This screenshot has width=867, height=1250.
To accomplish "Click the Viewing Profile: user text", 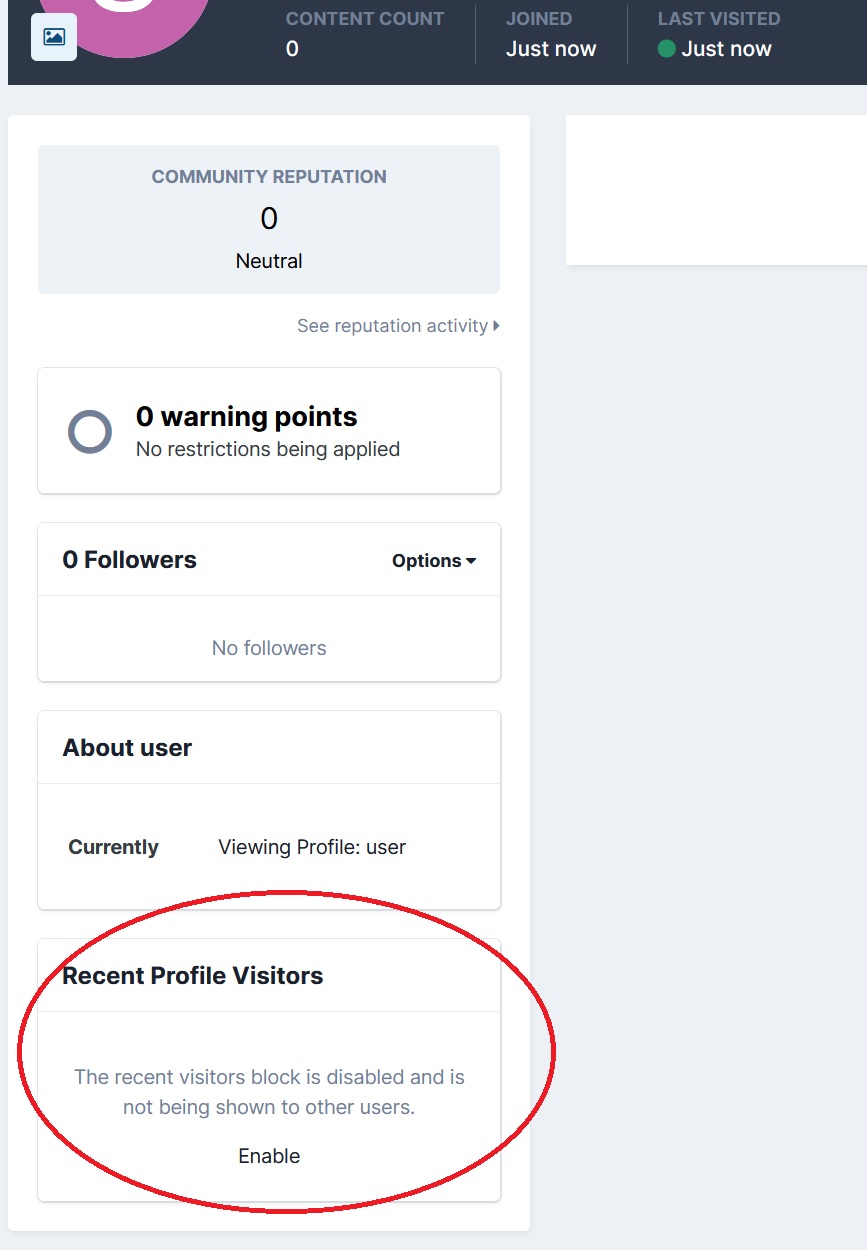I will coord(312,847).
